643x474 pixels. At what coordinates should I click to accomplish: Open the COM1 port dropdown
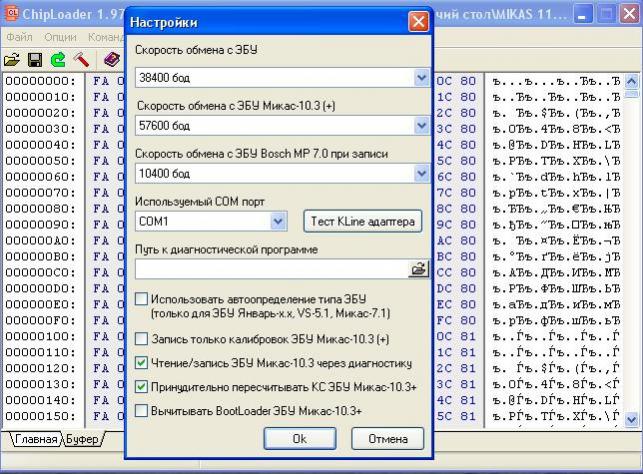[278, 221]
